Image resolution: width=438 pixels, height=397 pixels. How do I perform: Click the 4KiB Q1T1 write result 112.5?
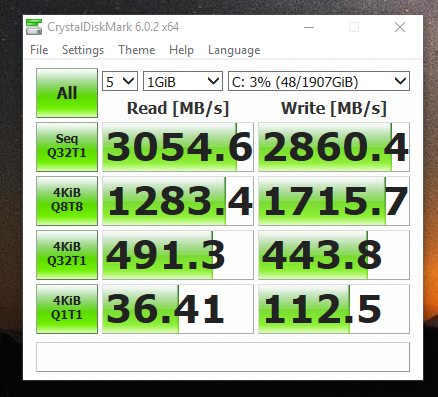(334, 309)
